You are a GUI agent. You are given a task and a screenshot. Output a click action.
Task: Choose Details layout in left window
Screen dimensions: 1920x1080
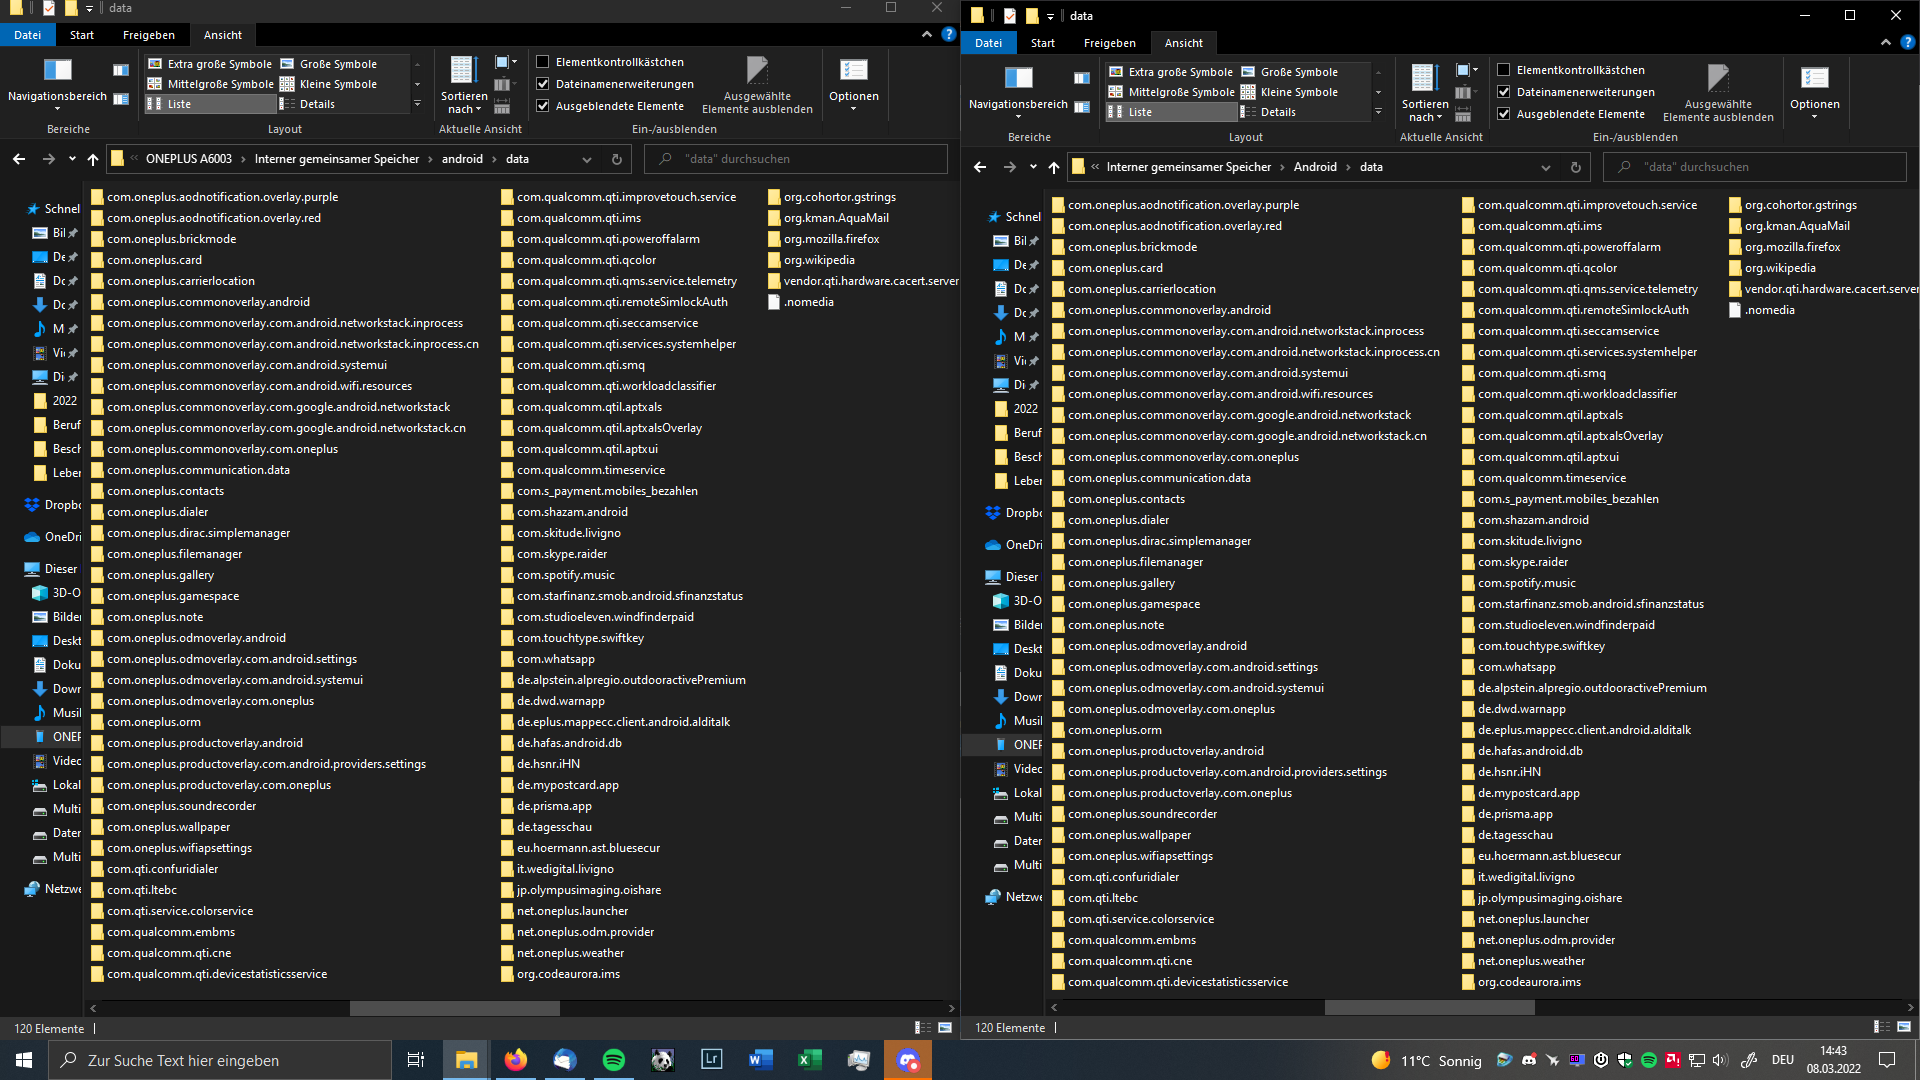[x=308, y=104]
